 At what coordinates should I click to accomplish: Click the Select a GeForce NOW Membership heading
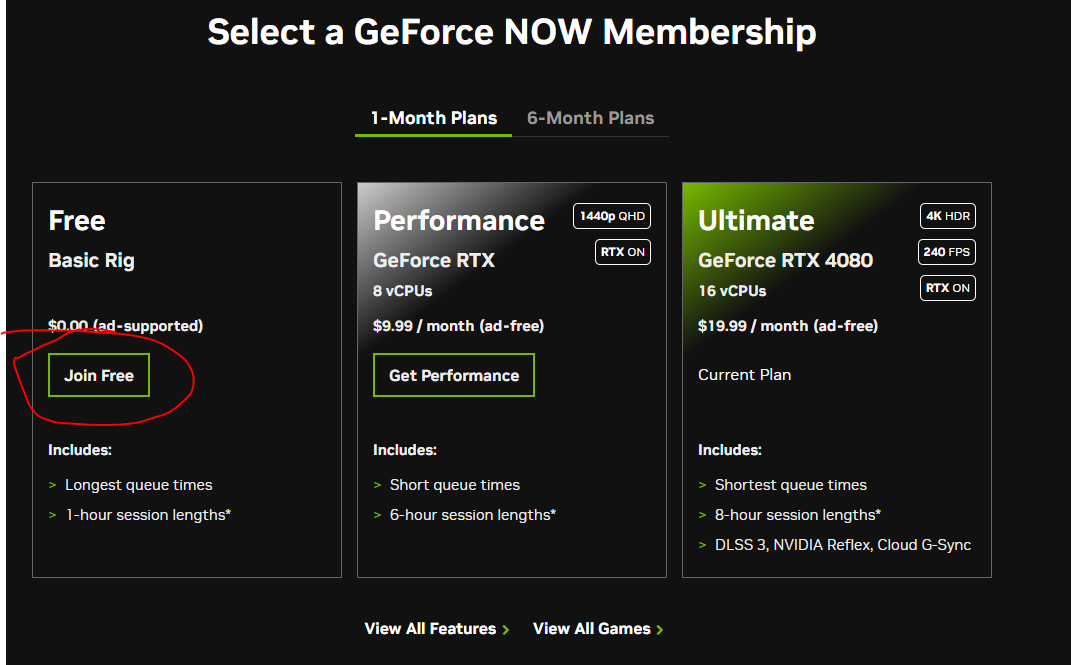coord(511,32)
